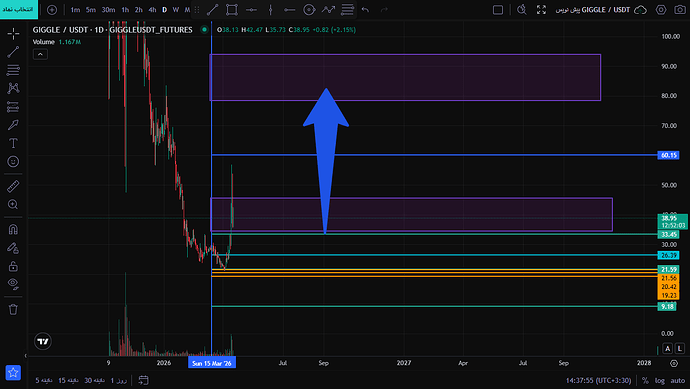The height and width of the screenshot is (389, 690).
Task: Click the 26.39 price label
Action: (x=668, y=255)
